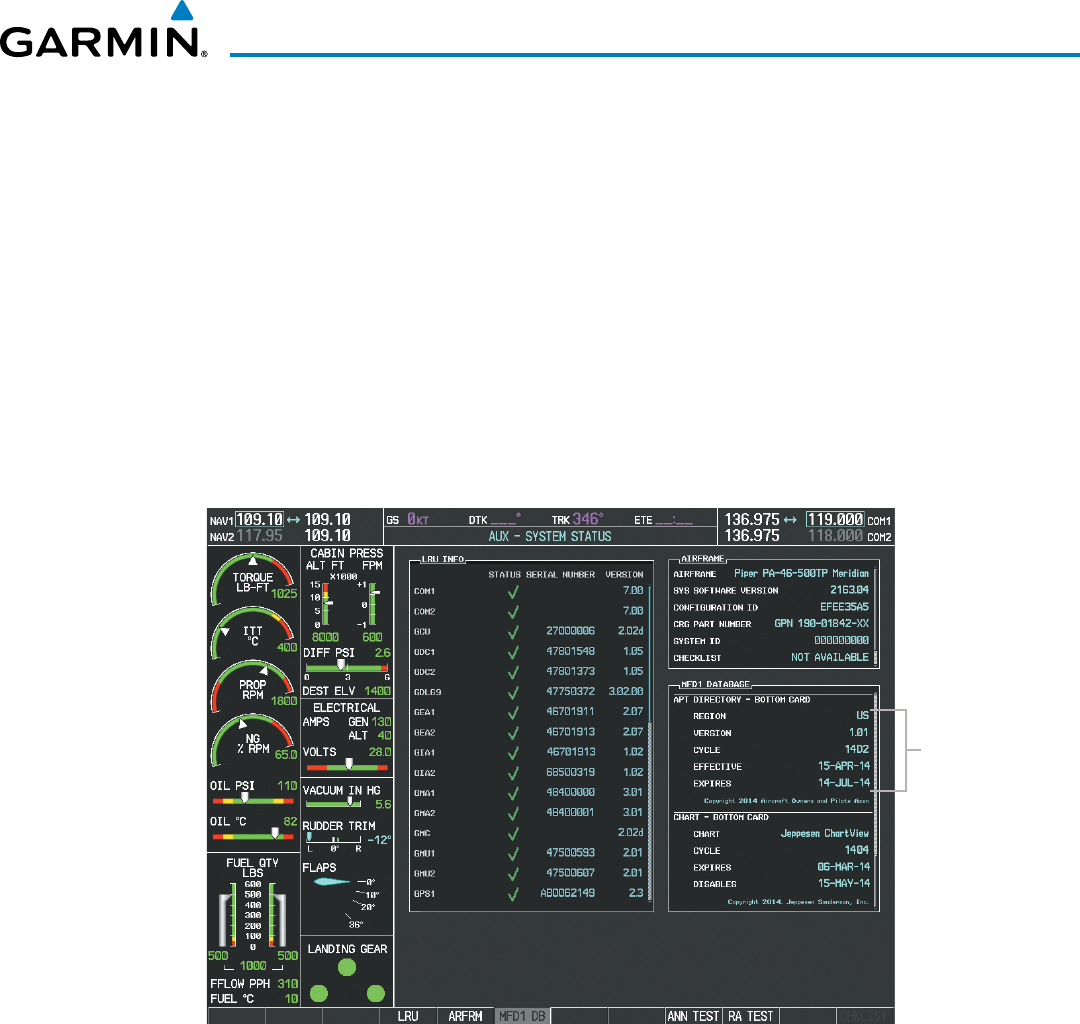The width and height of the screenshot is (1080, 1024).
Task: Click configuration ID EFEE35A5
Action: click(x=844, y=607)
